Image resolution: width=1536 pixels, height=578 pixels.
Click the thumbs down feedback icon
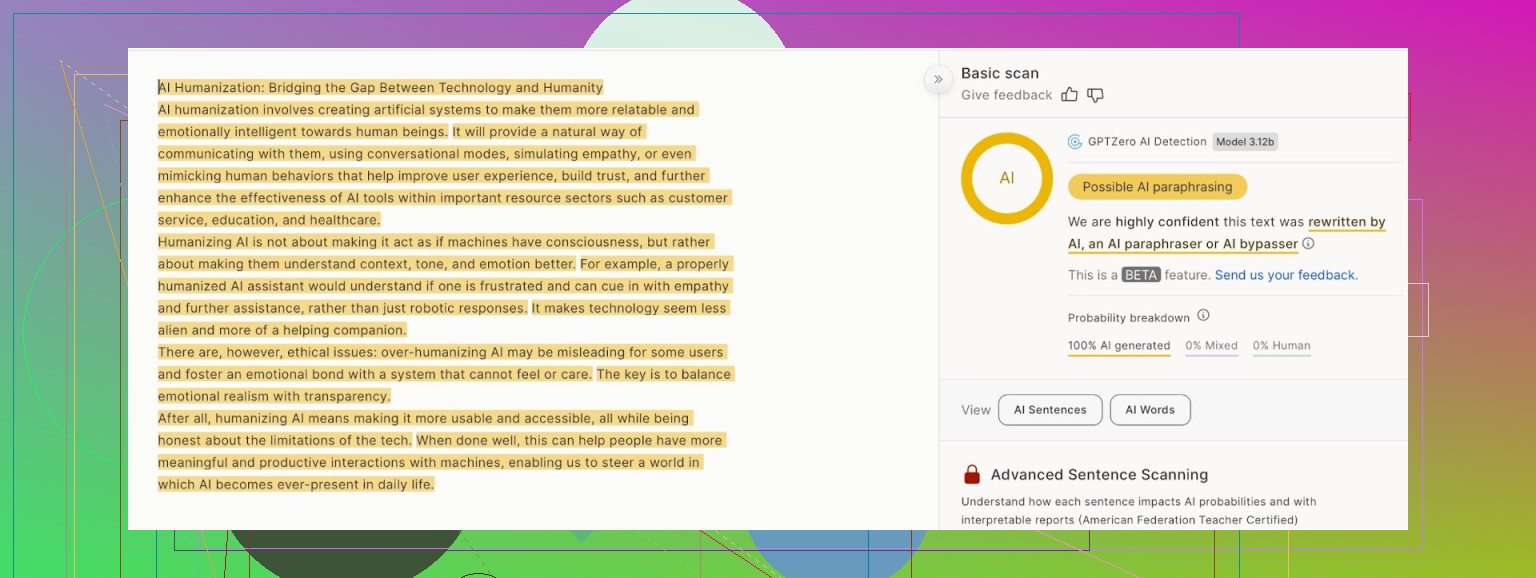(1095, 95)
